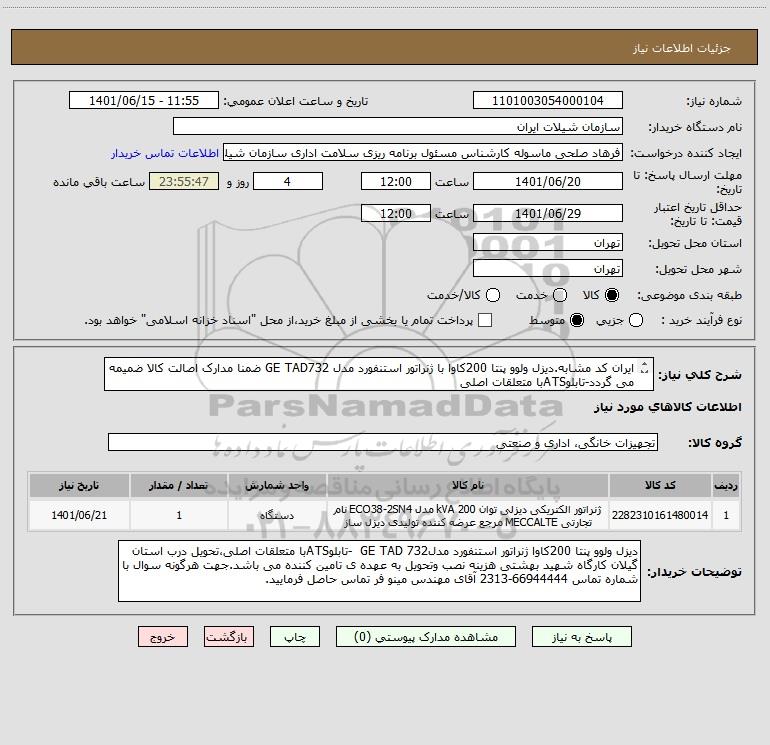Screen dimensions: 770x745
Task: Click the response deadline date 1401/06/20 field
Action: (548, 182)
